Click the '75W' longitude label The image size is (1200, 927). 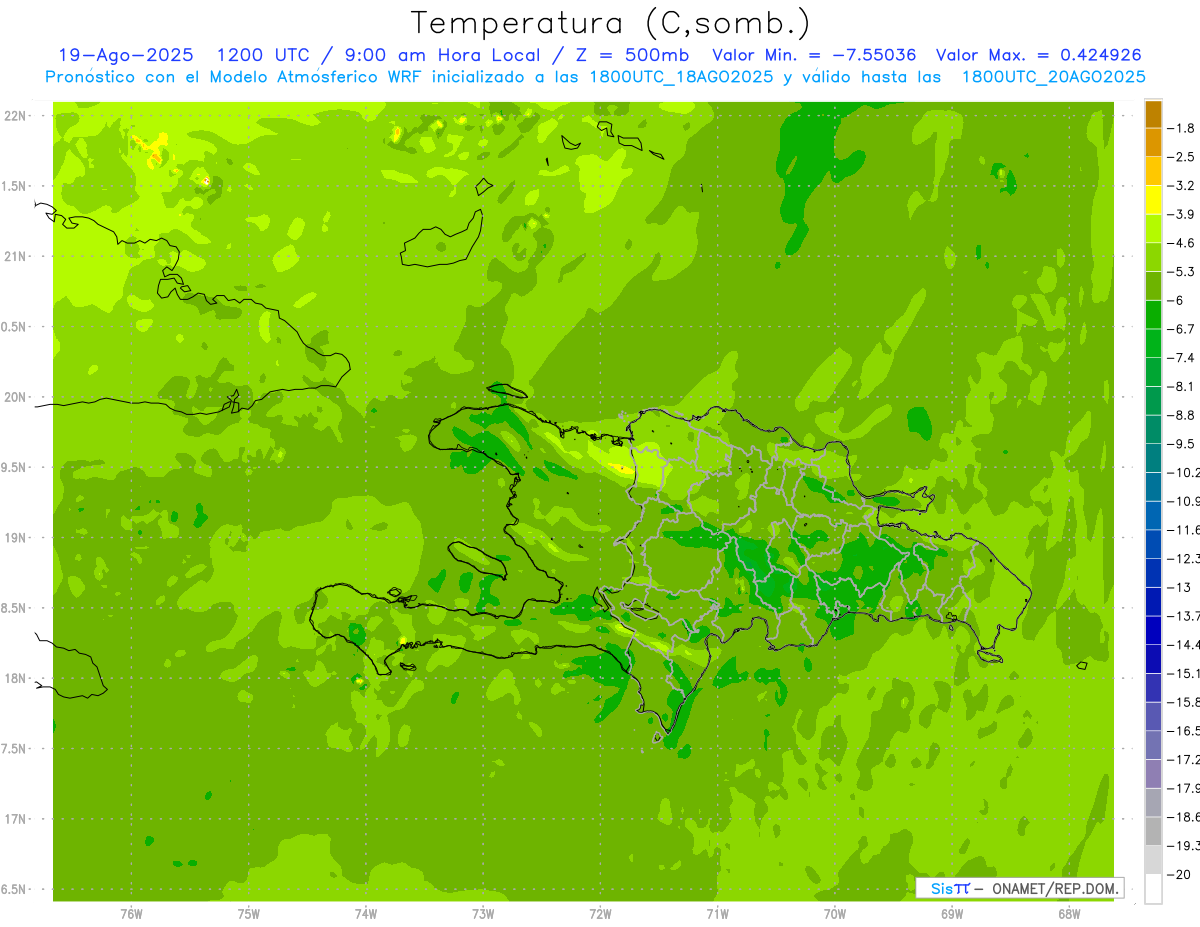[249, 914]
